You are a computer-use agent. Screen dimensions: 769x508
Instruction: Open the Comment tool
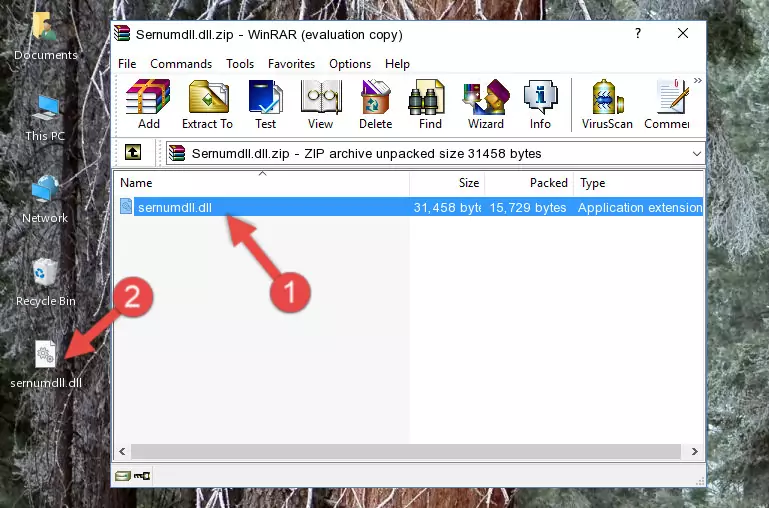[667, 104]
